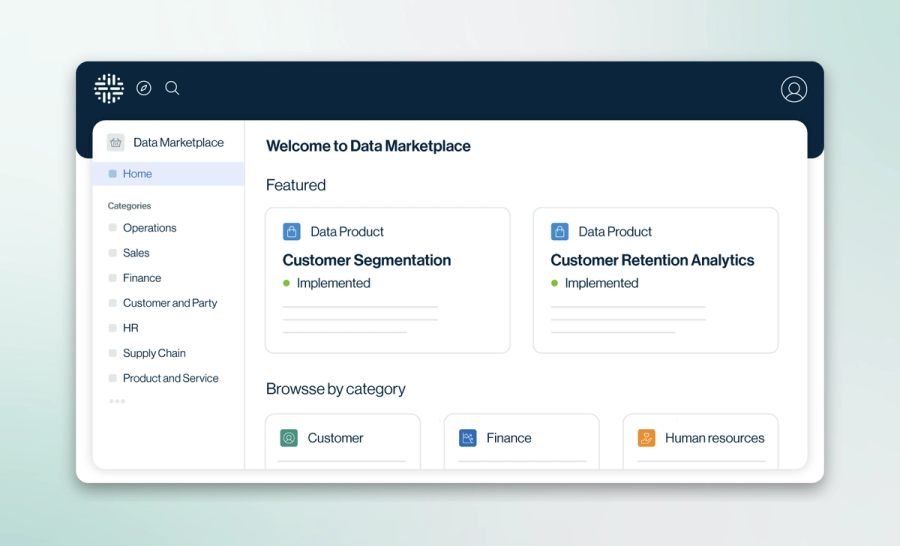
Task: Click the orange Human resources icon
Action: coord(646,438)
